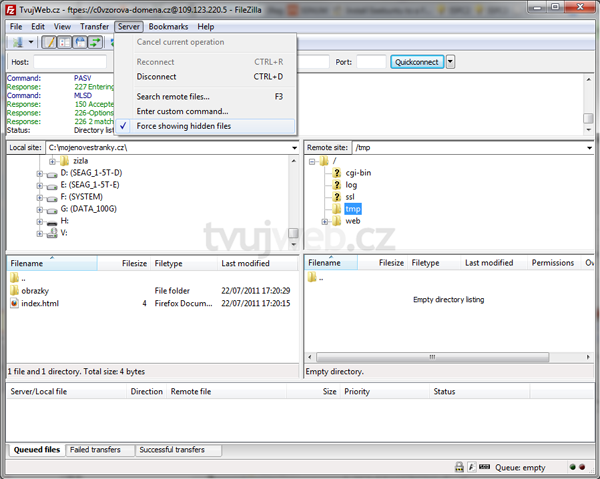Image resolution: width=600 pixels, height=479 pixels.
Task: Open the Quickconnect history dropdown arrow
Action: 450,62
